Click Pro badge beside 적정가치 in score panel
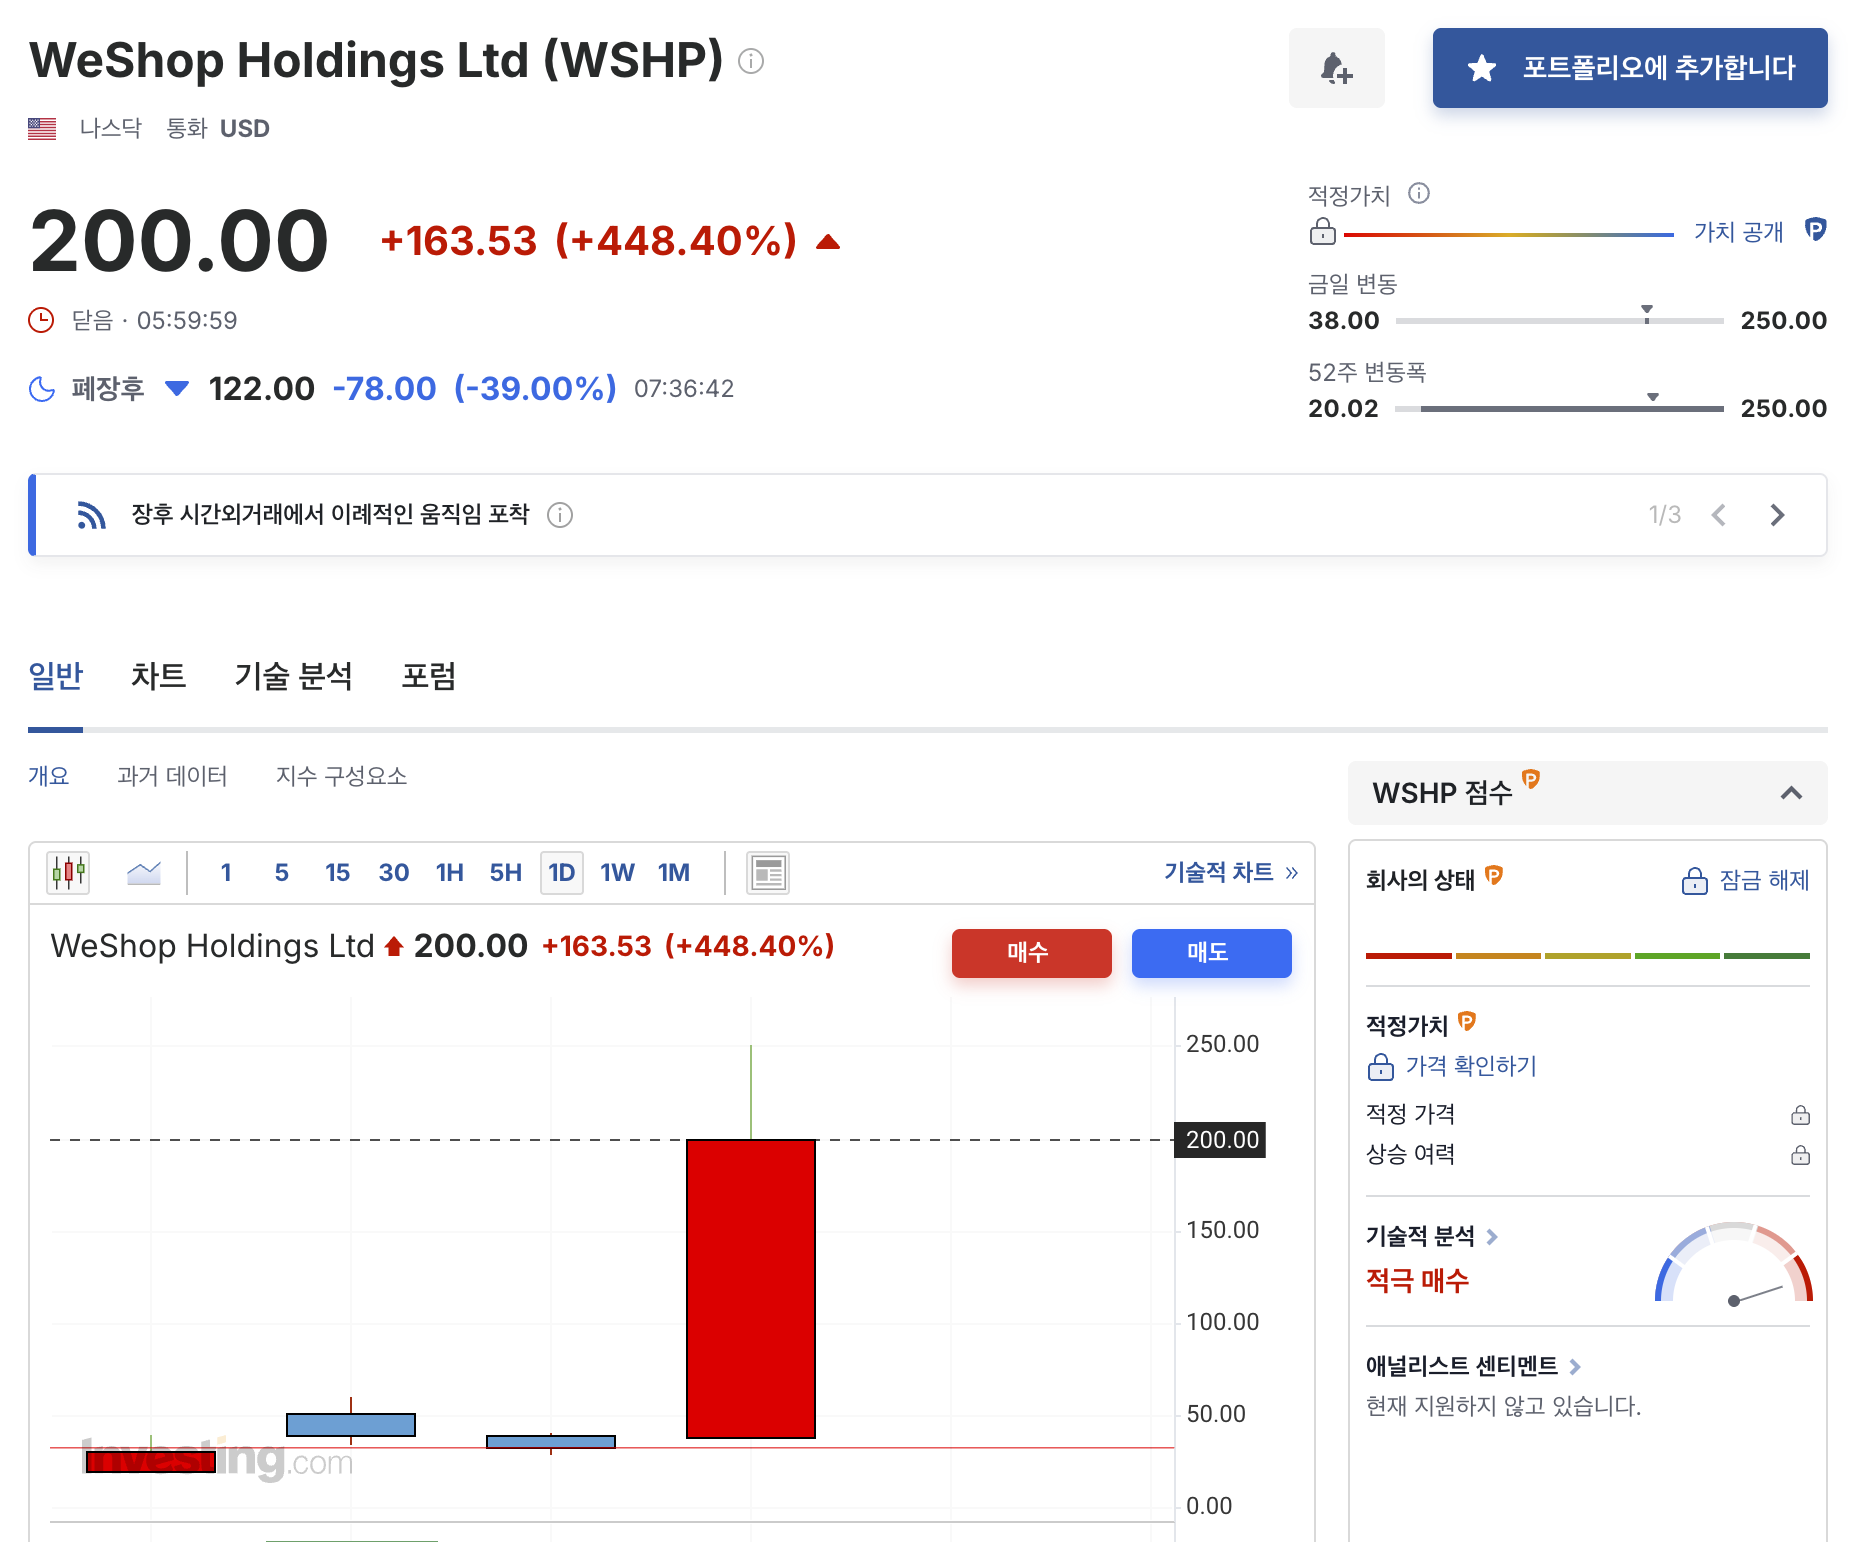Screen dimensions: 1866x1542 coord(1467,1021)
